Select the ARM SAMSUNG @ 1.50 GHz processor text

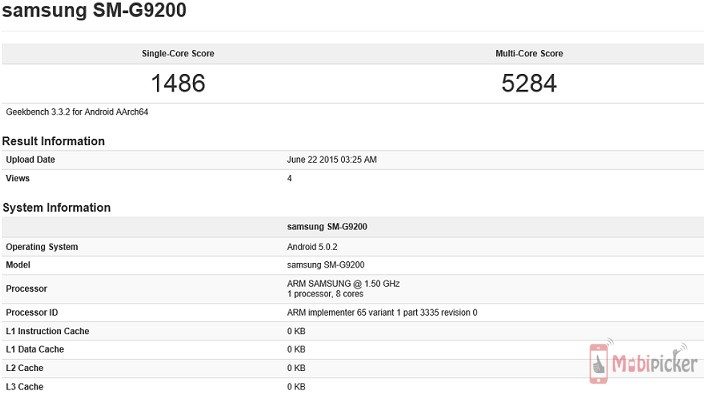click(x=343, y=284)
